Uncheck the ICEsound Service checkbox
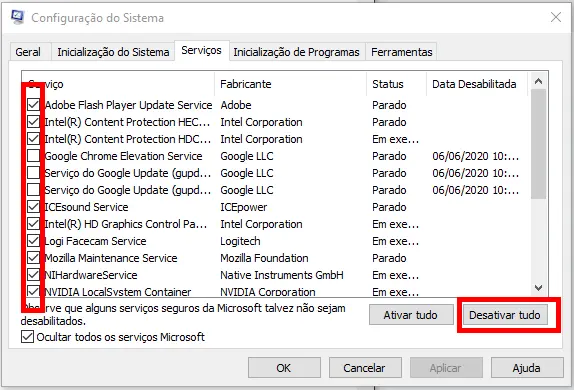Screen dimensions: 574x390 coord(33,207)
